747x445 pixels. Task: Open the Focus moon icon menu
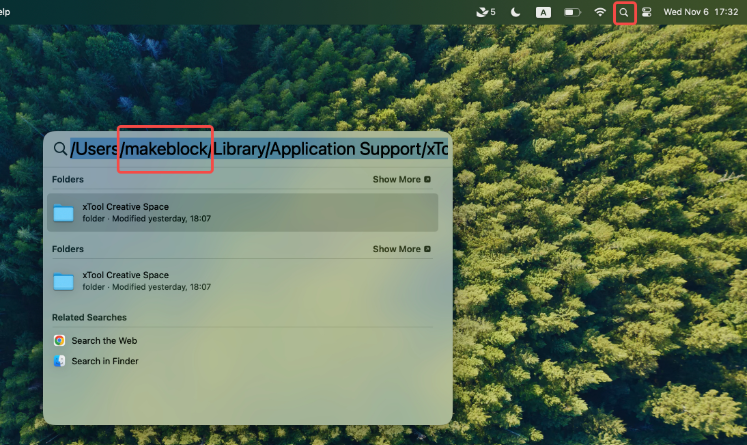coord(515,12)
